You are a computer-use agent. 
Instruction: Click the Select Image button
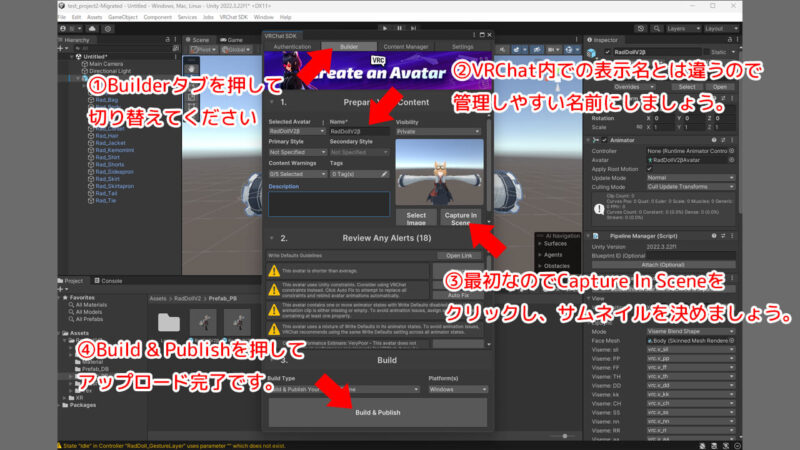point(416,218)
